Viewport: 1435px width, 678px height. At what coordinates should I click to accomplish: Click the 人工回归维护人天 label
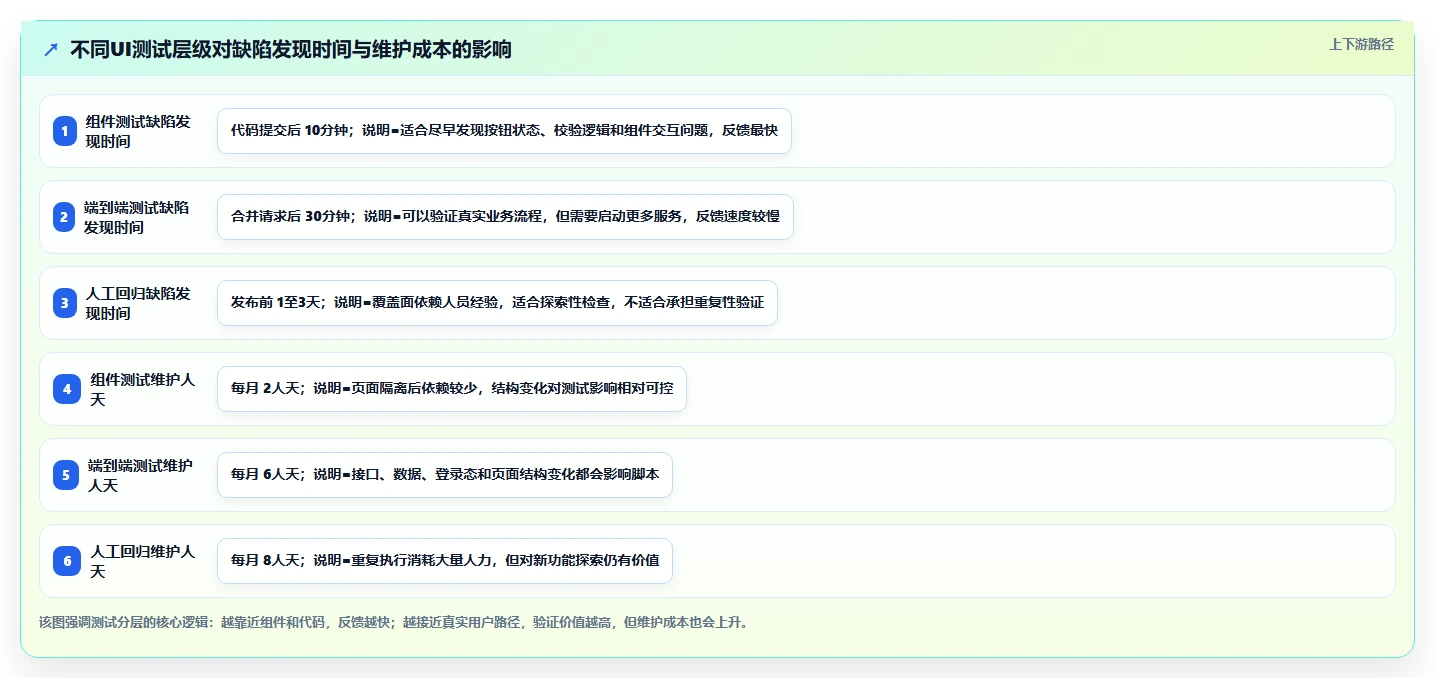[143, 561]
